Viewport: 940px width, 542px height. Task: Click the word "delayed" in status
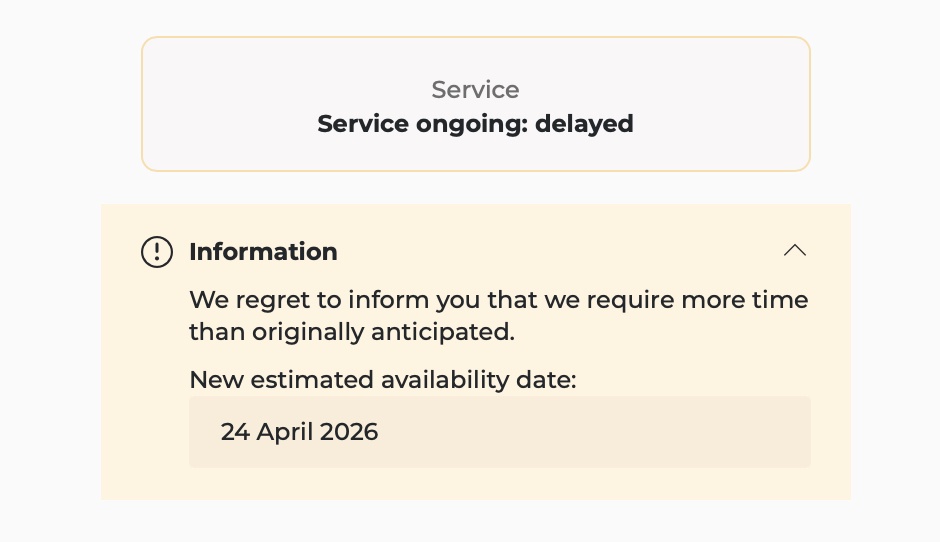point(584,124)
